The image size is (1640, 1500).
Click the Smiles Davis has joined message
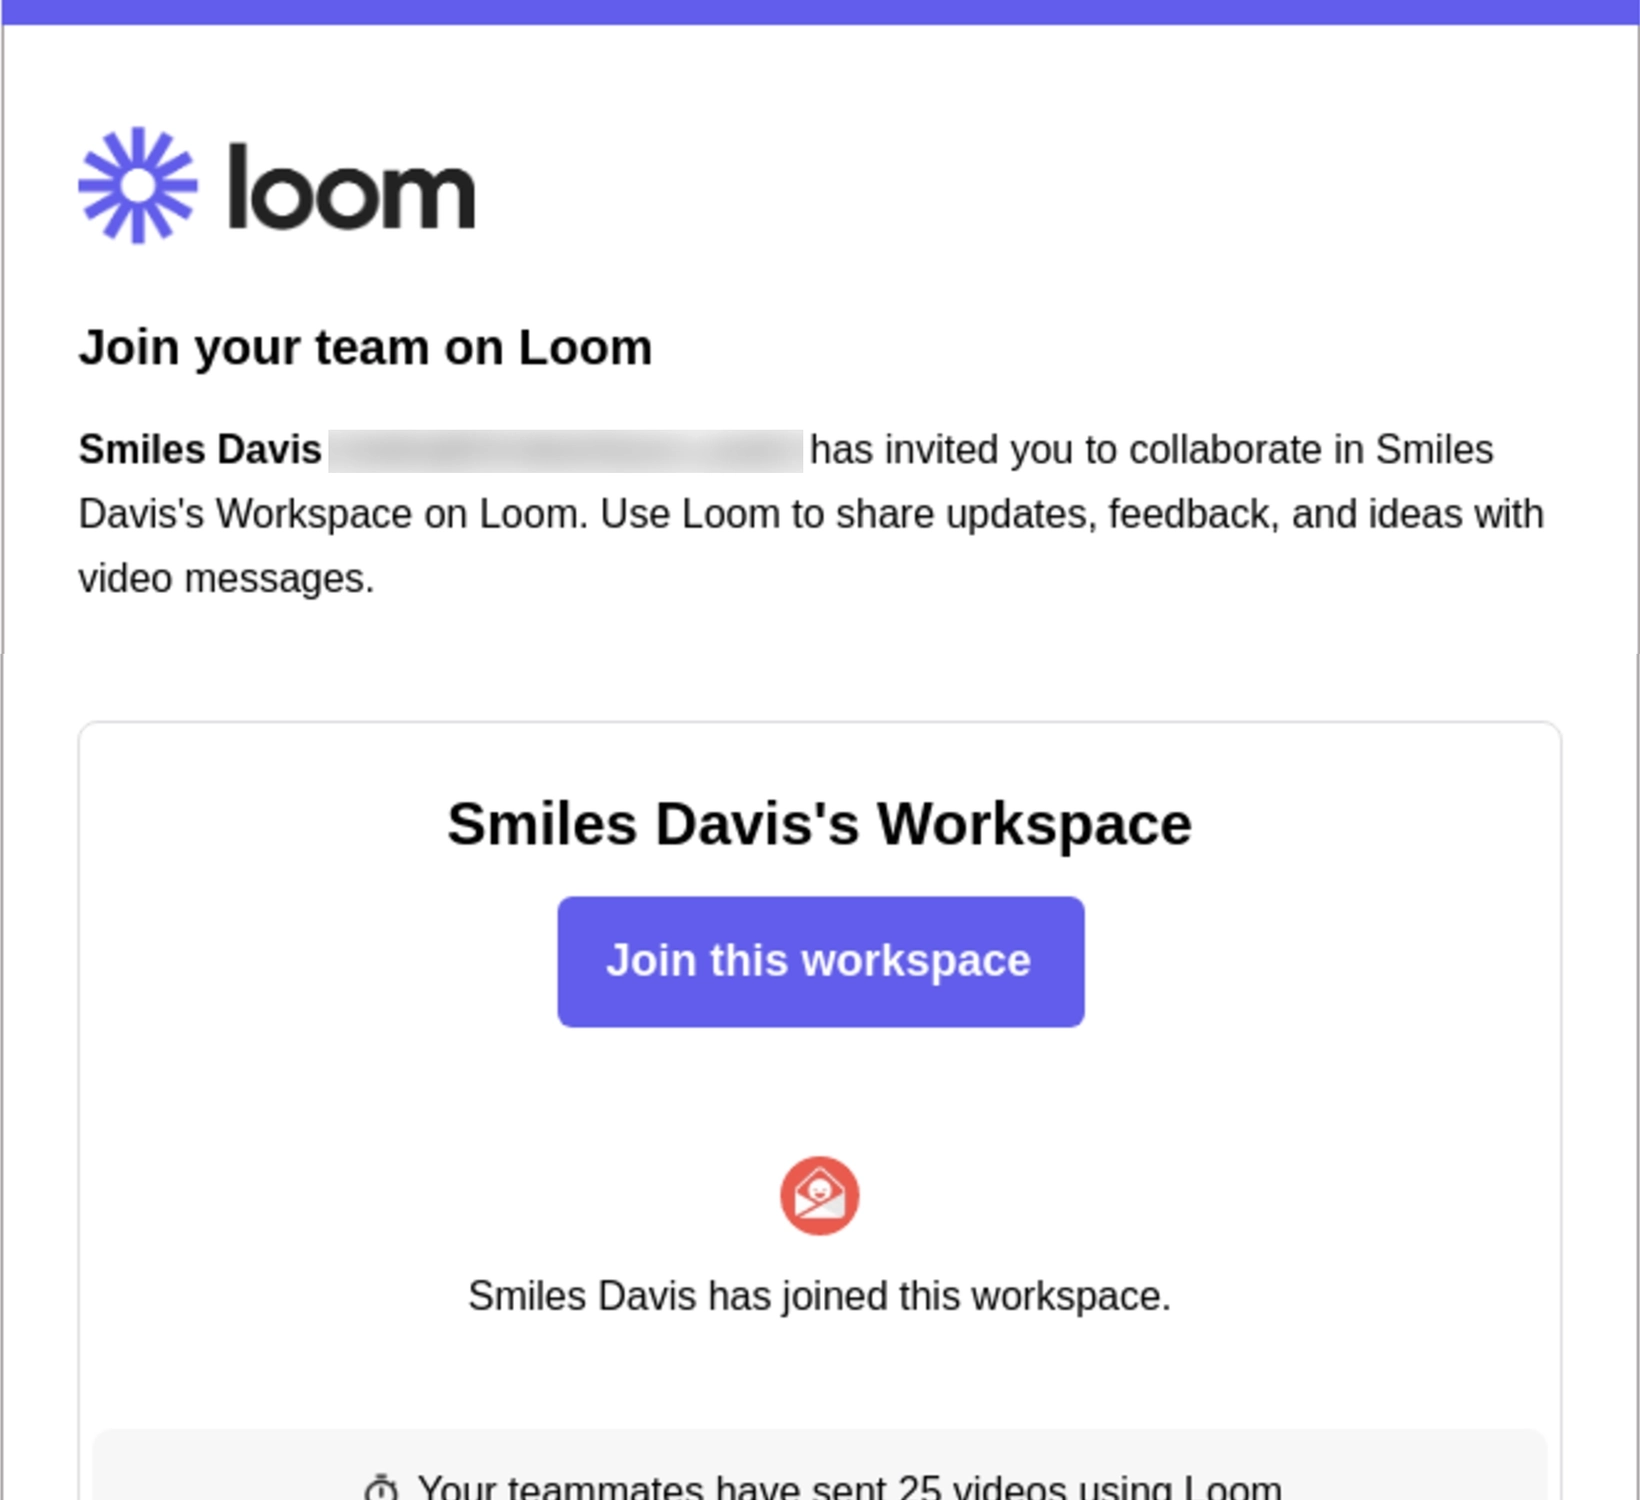820,1294
